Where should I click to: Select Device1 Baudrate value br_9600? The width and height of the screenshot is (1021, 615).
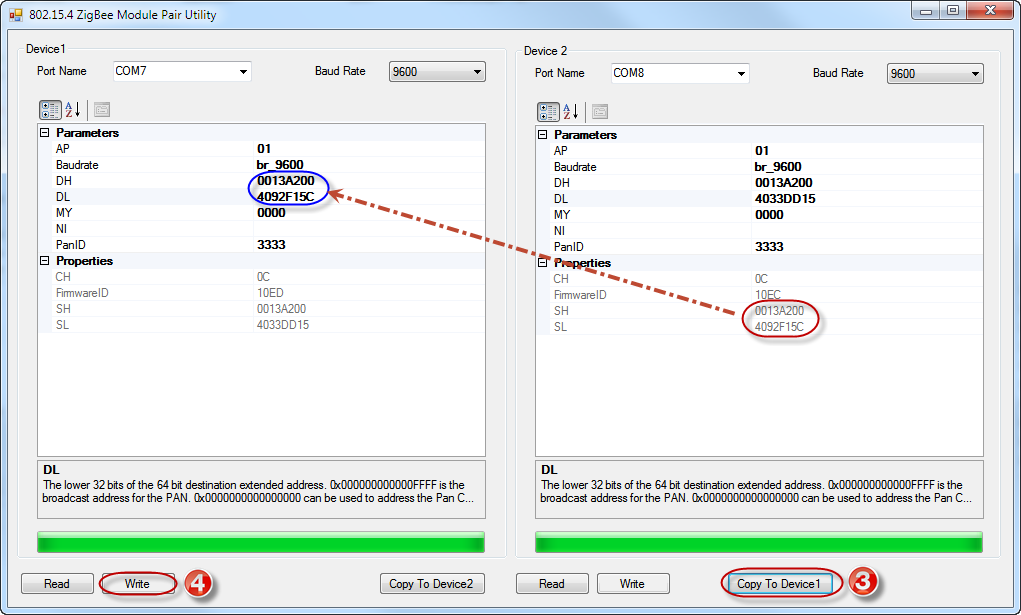[280, 165]
